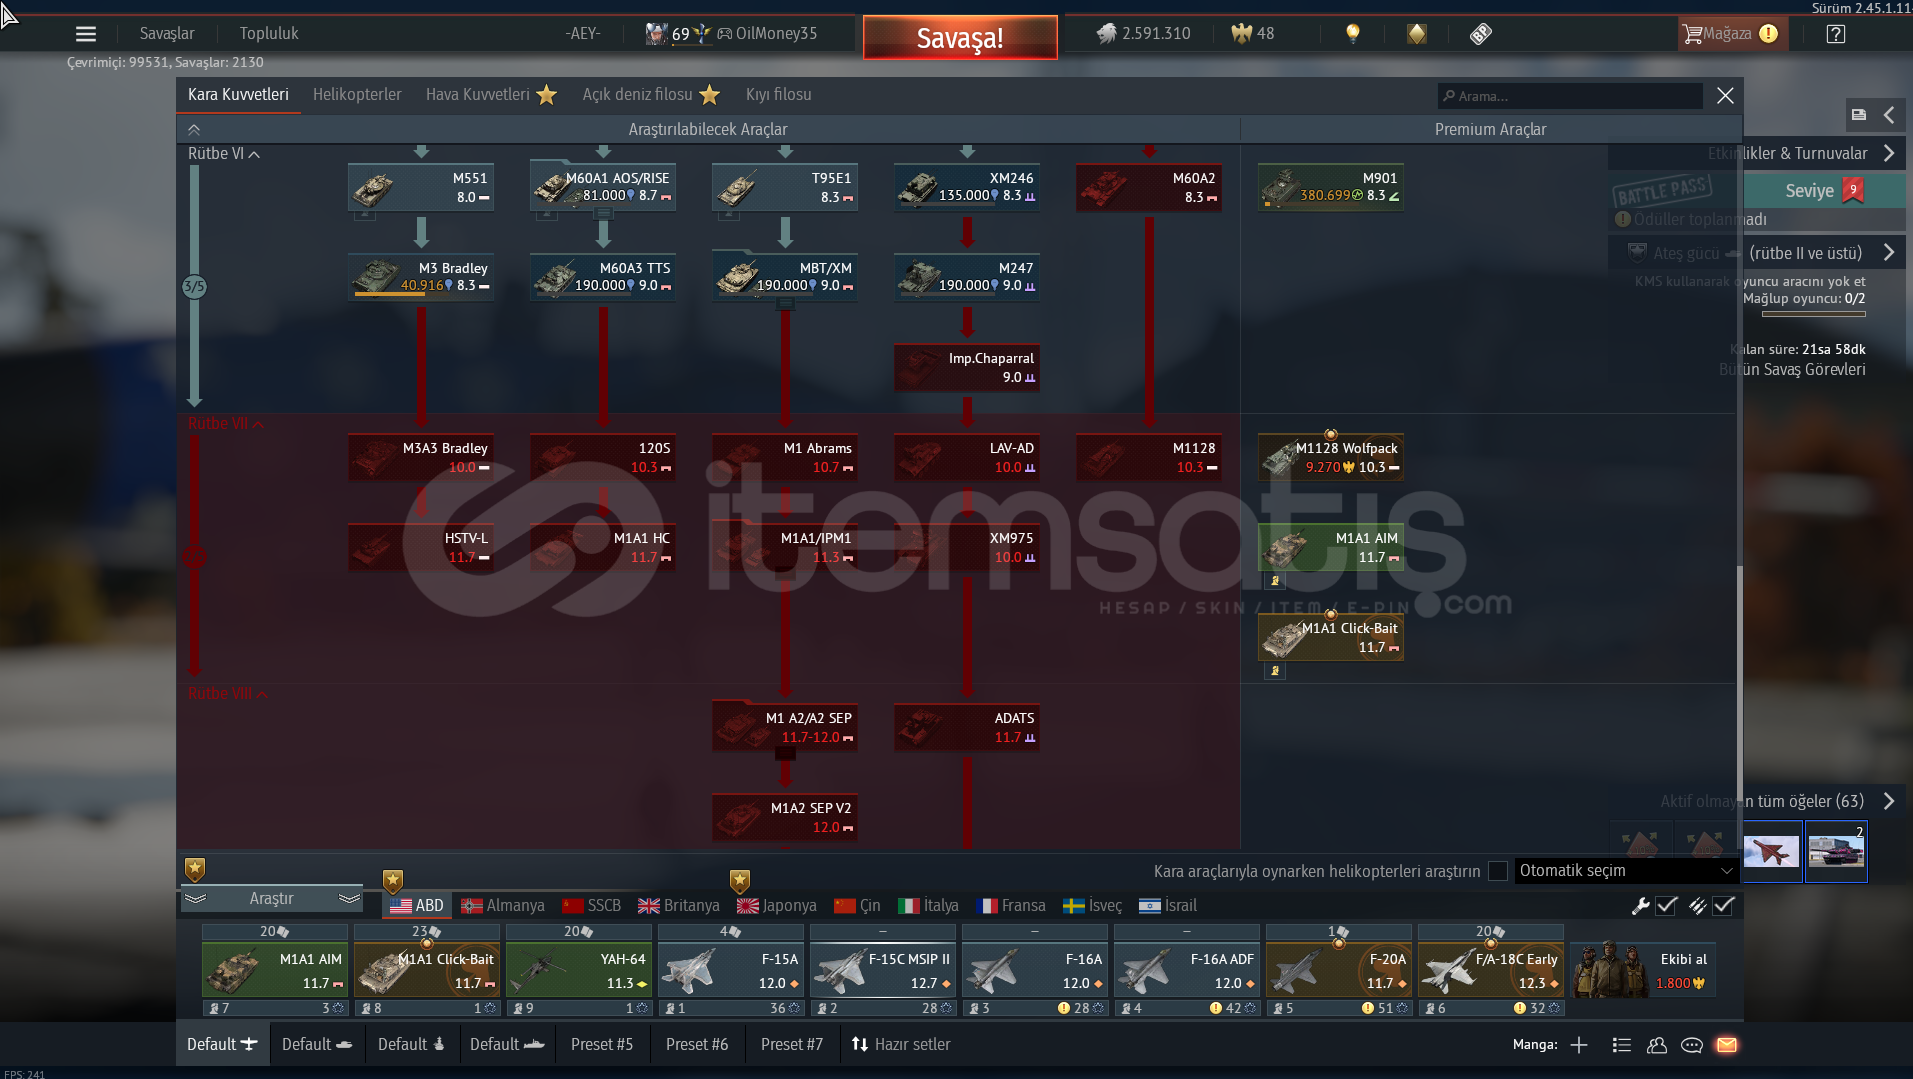Screen dimensions: 1913x1079
Task: Open the contacts friends list icon
Action: (x=1657, y=1045)
